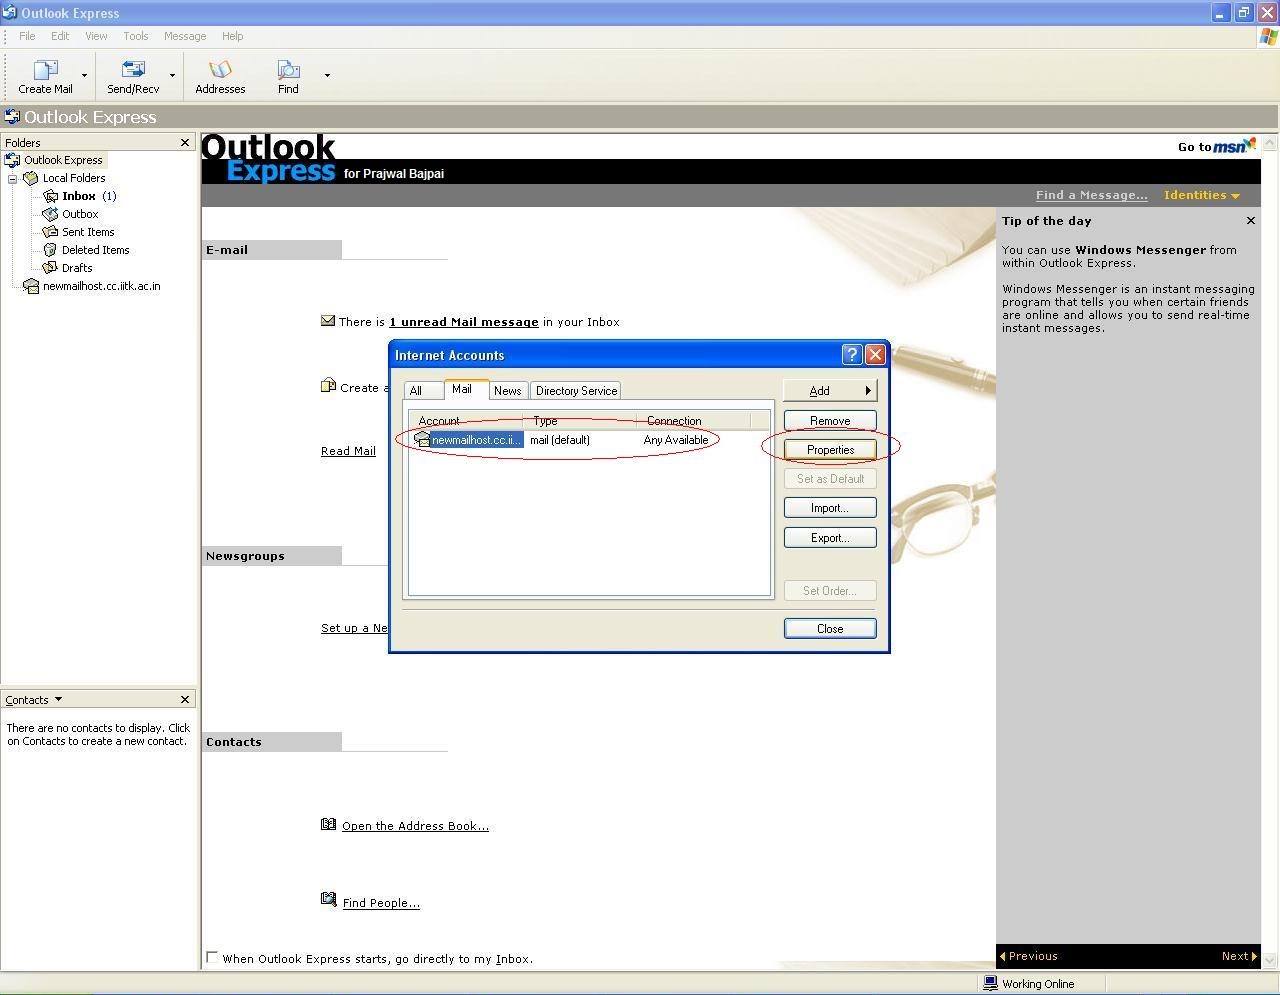Toggle go directly to my Inbox checkbox
This screenshot has height=995, width=1280.
pyautogui.click(x=212, y=958)
